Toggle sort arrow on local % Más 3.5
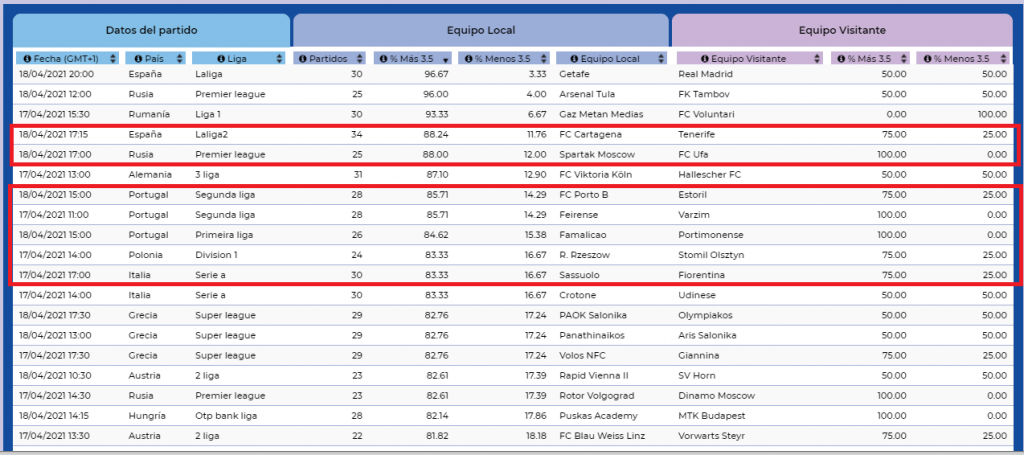 [x=444, y=59]
